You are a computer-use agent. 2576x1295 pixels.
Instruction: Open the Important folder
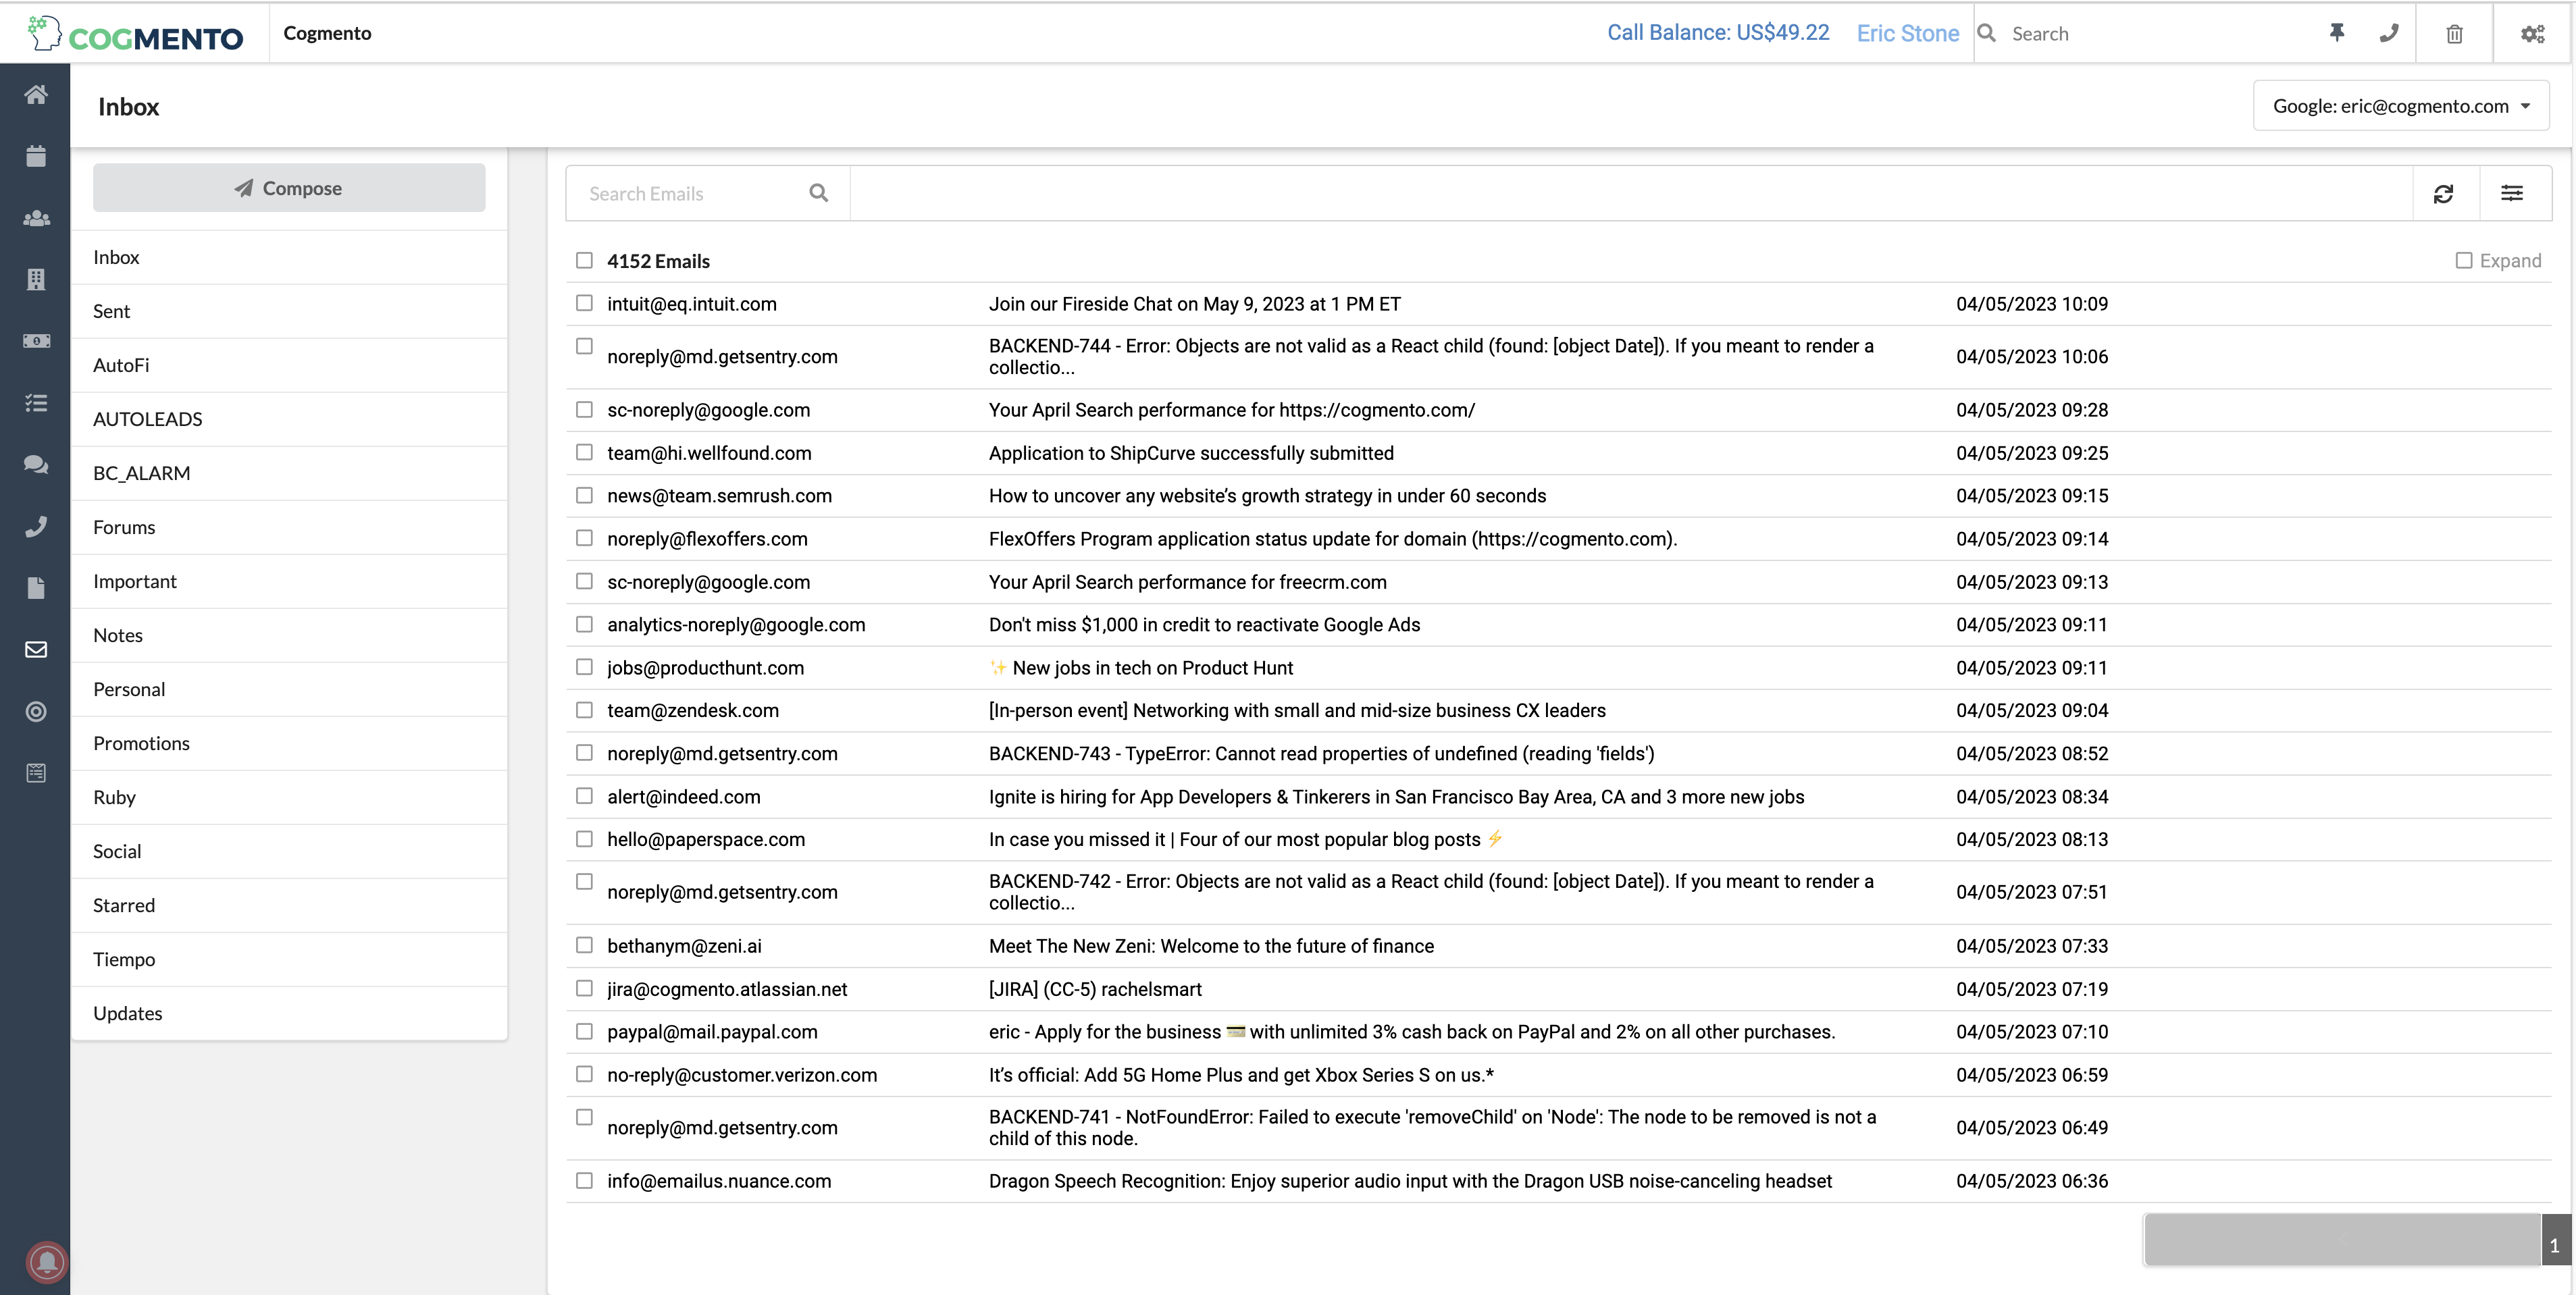coord(289,581)
